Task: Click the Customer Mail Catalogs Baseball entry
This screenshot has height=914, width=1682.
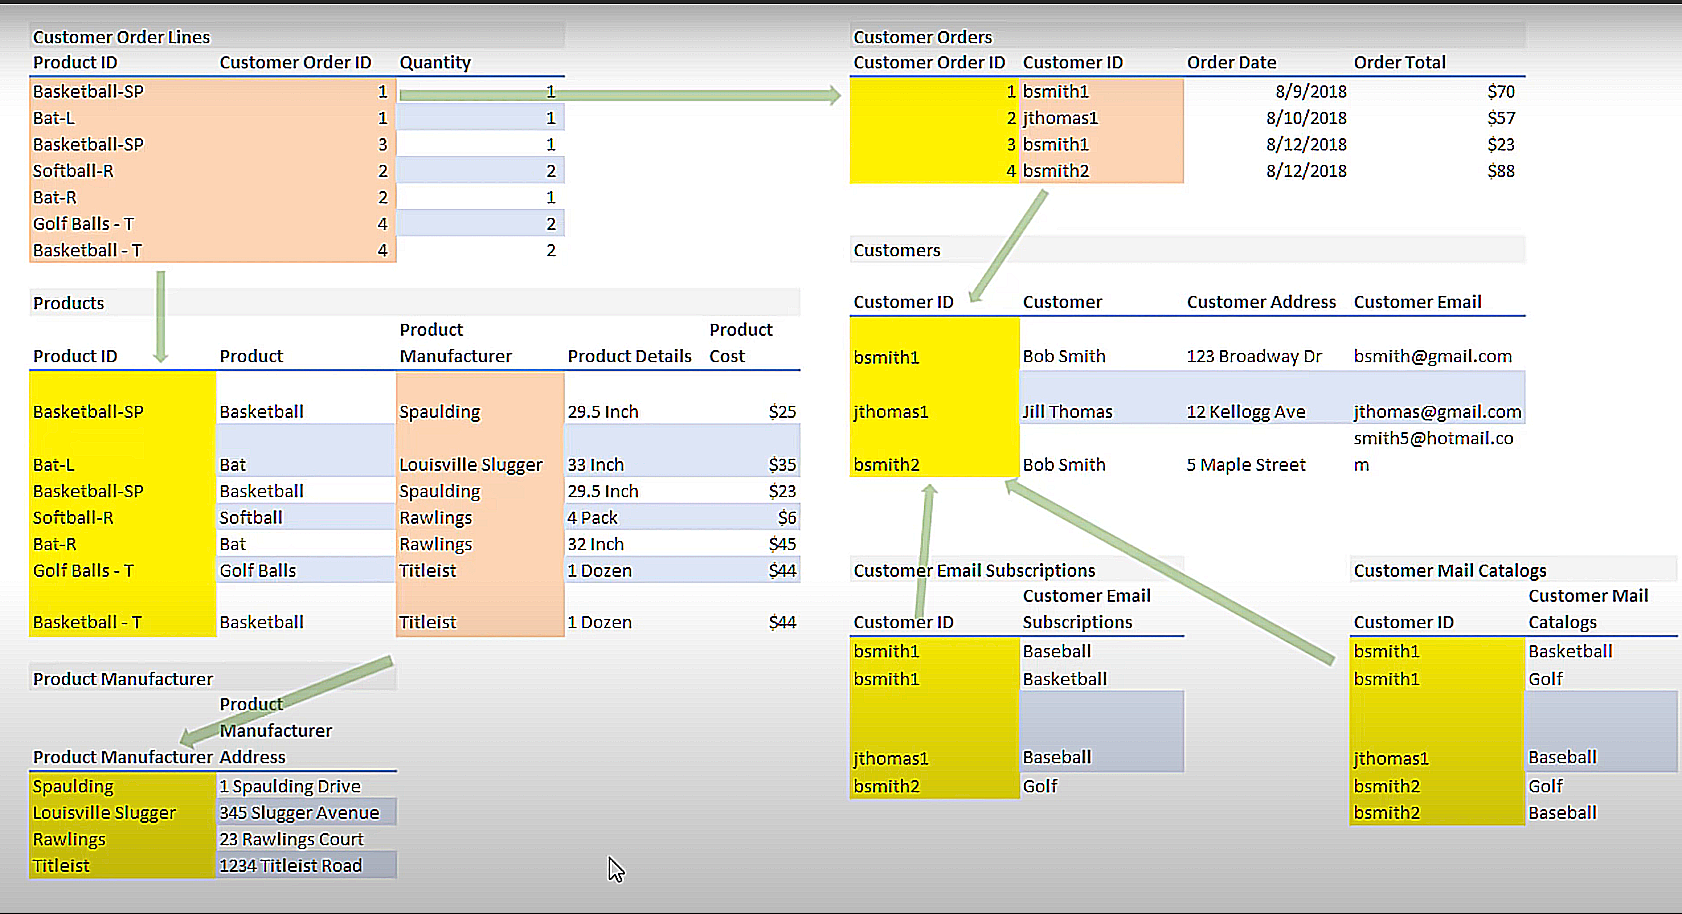Action: pos(1562,757)
